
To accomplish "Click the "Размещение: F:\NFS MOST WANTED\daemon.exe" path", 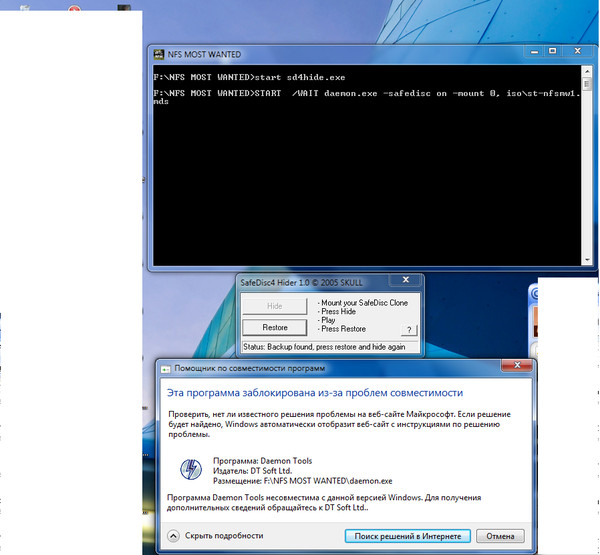I will pos(303,481).
